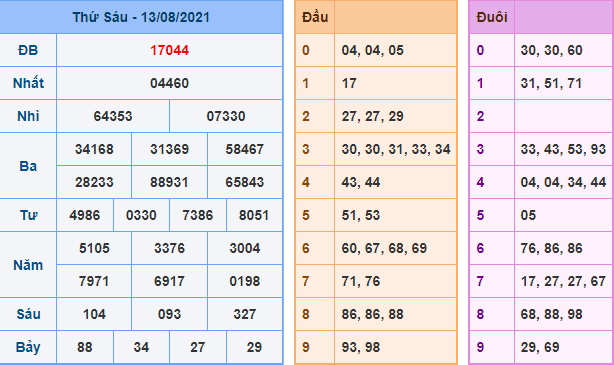Click Đầu row value 27, 27, 29
Image resolution: width=614 pixels, height=365 pixels.
pyautogui.click(x=372, y=116)
